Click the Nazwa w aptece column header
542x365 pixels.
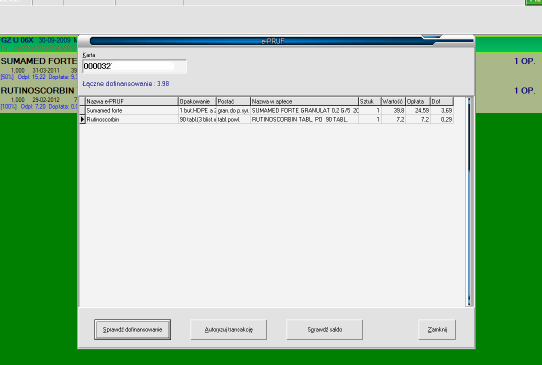(x=305, y=101)
